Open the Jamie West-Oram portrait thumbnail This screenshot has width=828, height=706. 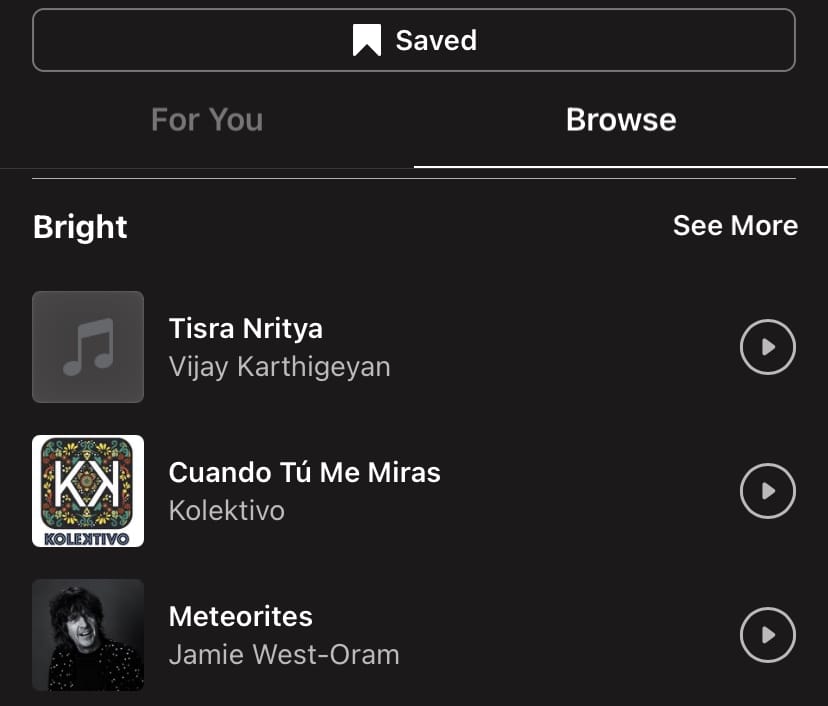click(x=88, y=635)
